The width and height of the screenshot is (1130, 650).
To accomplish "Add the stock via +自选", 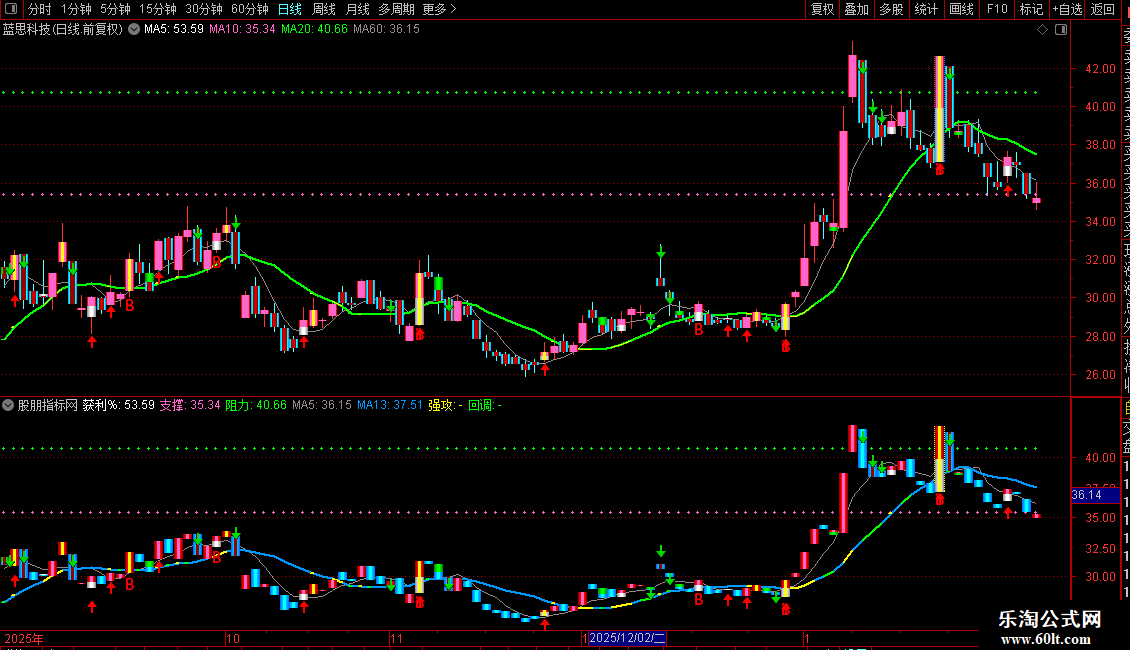I will click(x=1067, y=9).
